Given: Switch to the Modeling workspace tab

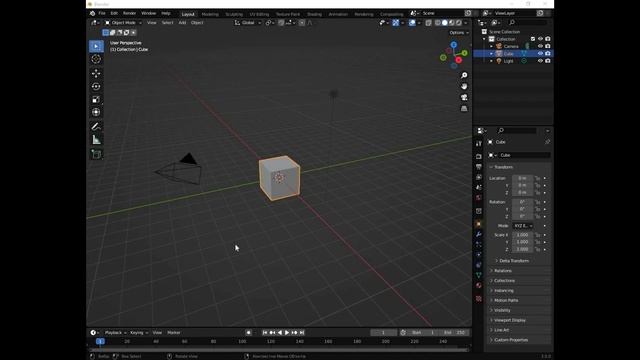Looking at the screenshot, I should pos(210,14).
